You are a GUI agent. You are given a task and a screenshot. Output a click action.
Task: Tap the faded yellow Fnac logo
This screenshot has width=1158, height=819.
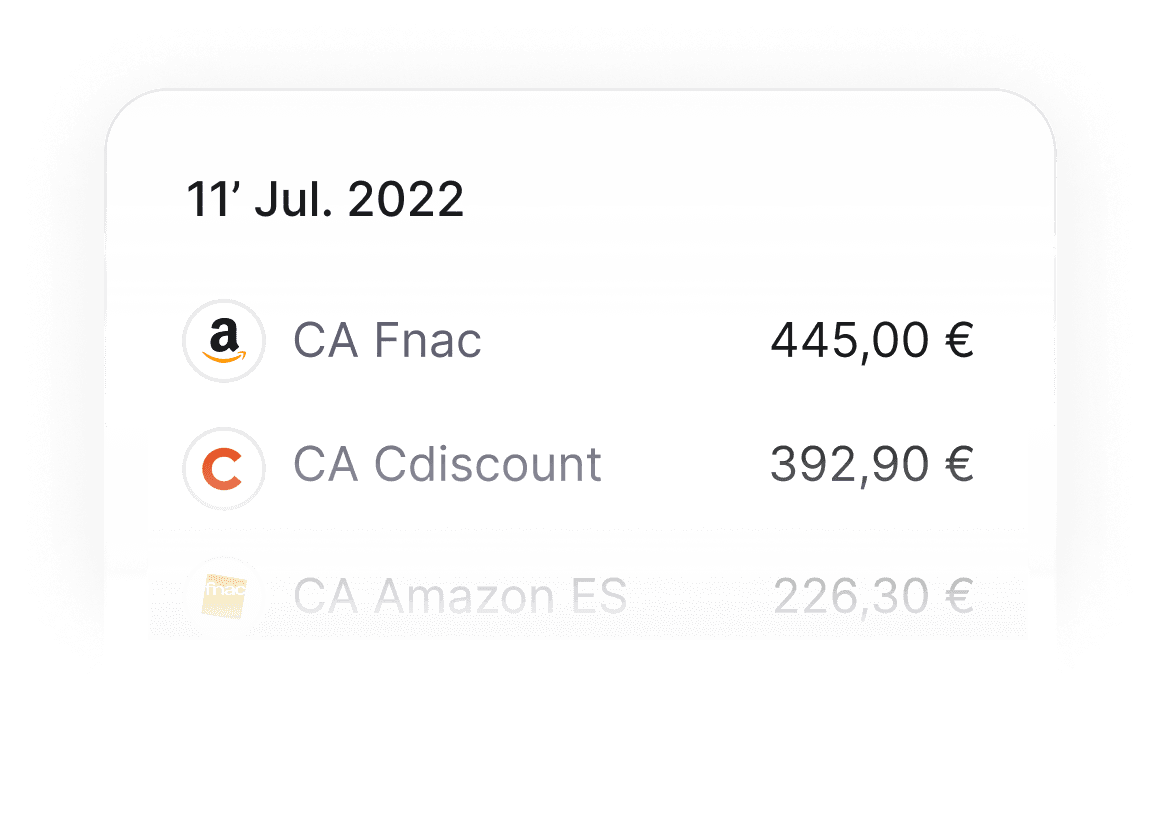point(224,596)
